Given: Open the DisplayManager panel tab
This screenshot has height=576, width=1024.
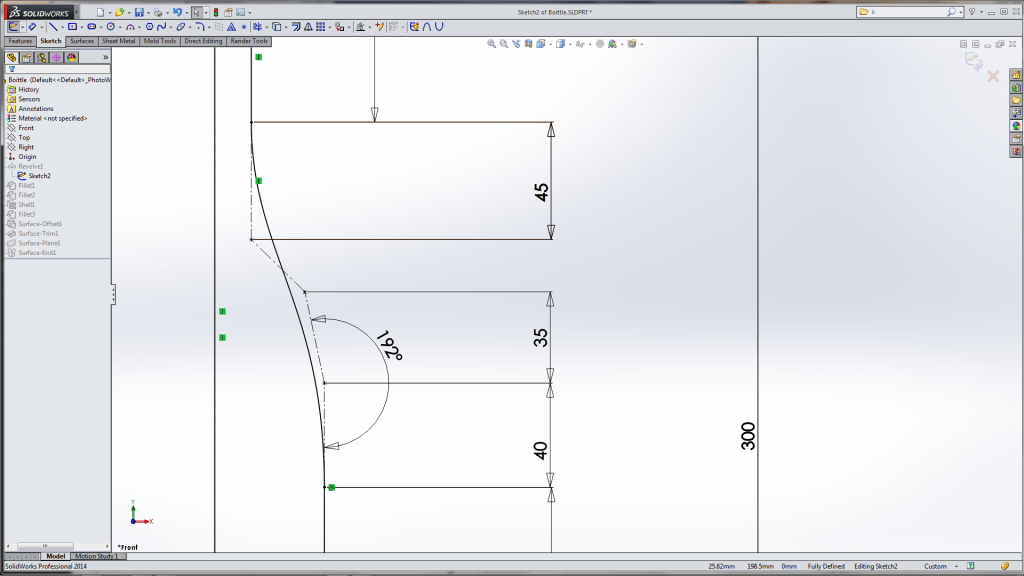Looking at the screenshot, I should pyautogui.click(x=70, y=57).
